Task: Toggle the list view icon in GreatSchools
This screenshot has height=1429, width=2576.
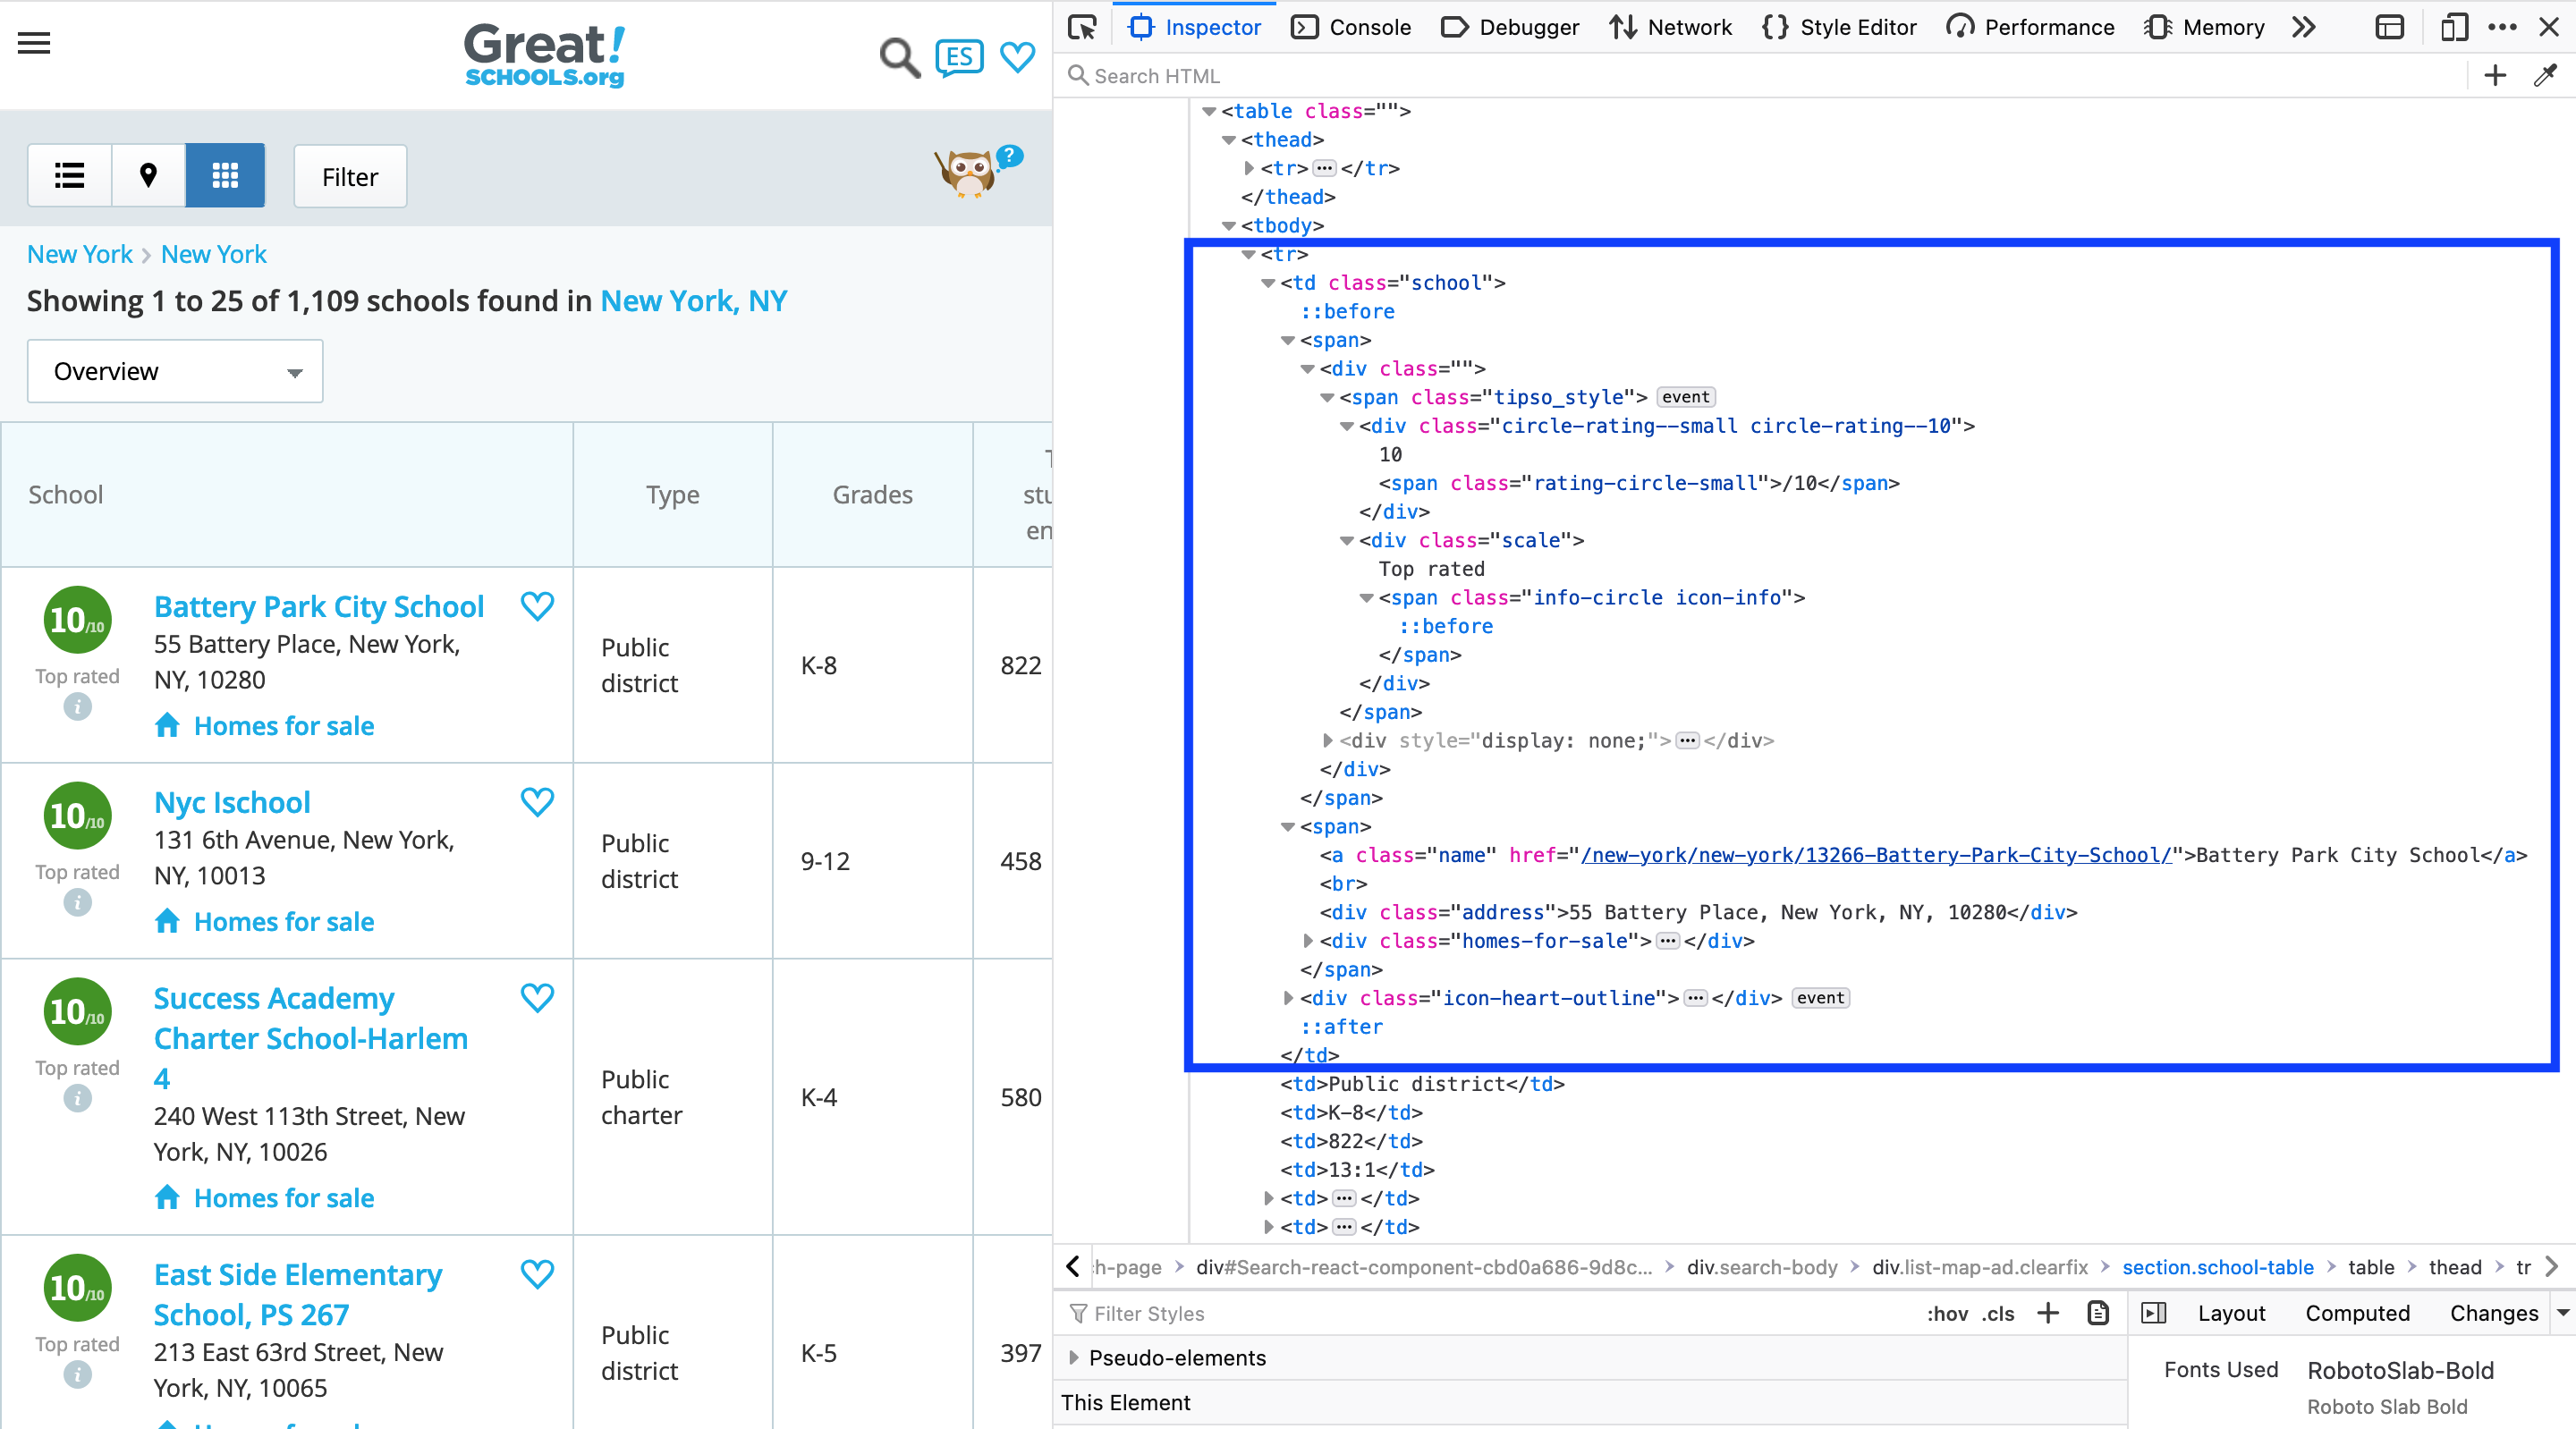Action: pyautogui.click(x=71, y=176)
